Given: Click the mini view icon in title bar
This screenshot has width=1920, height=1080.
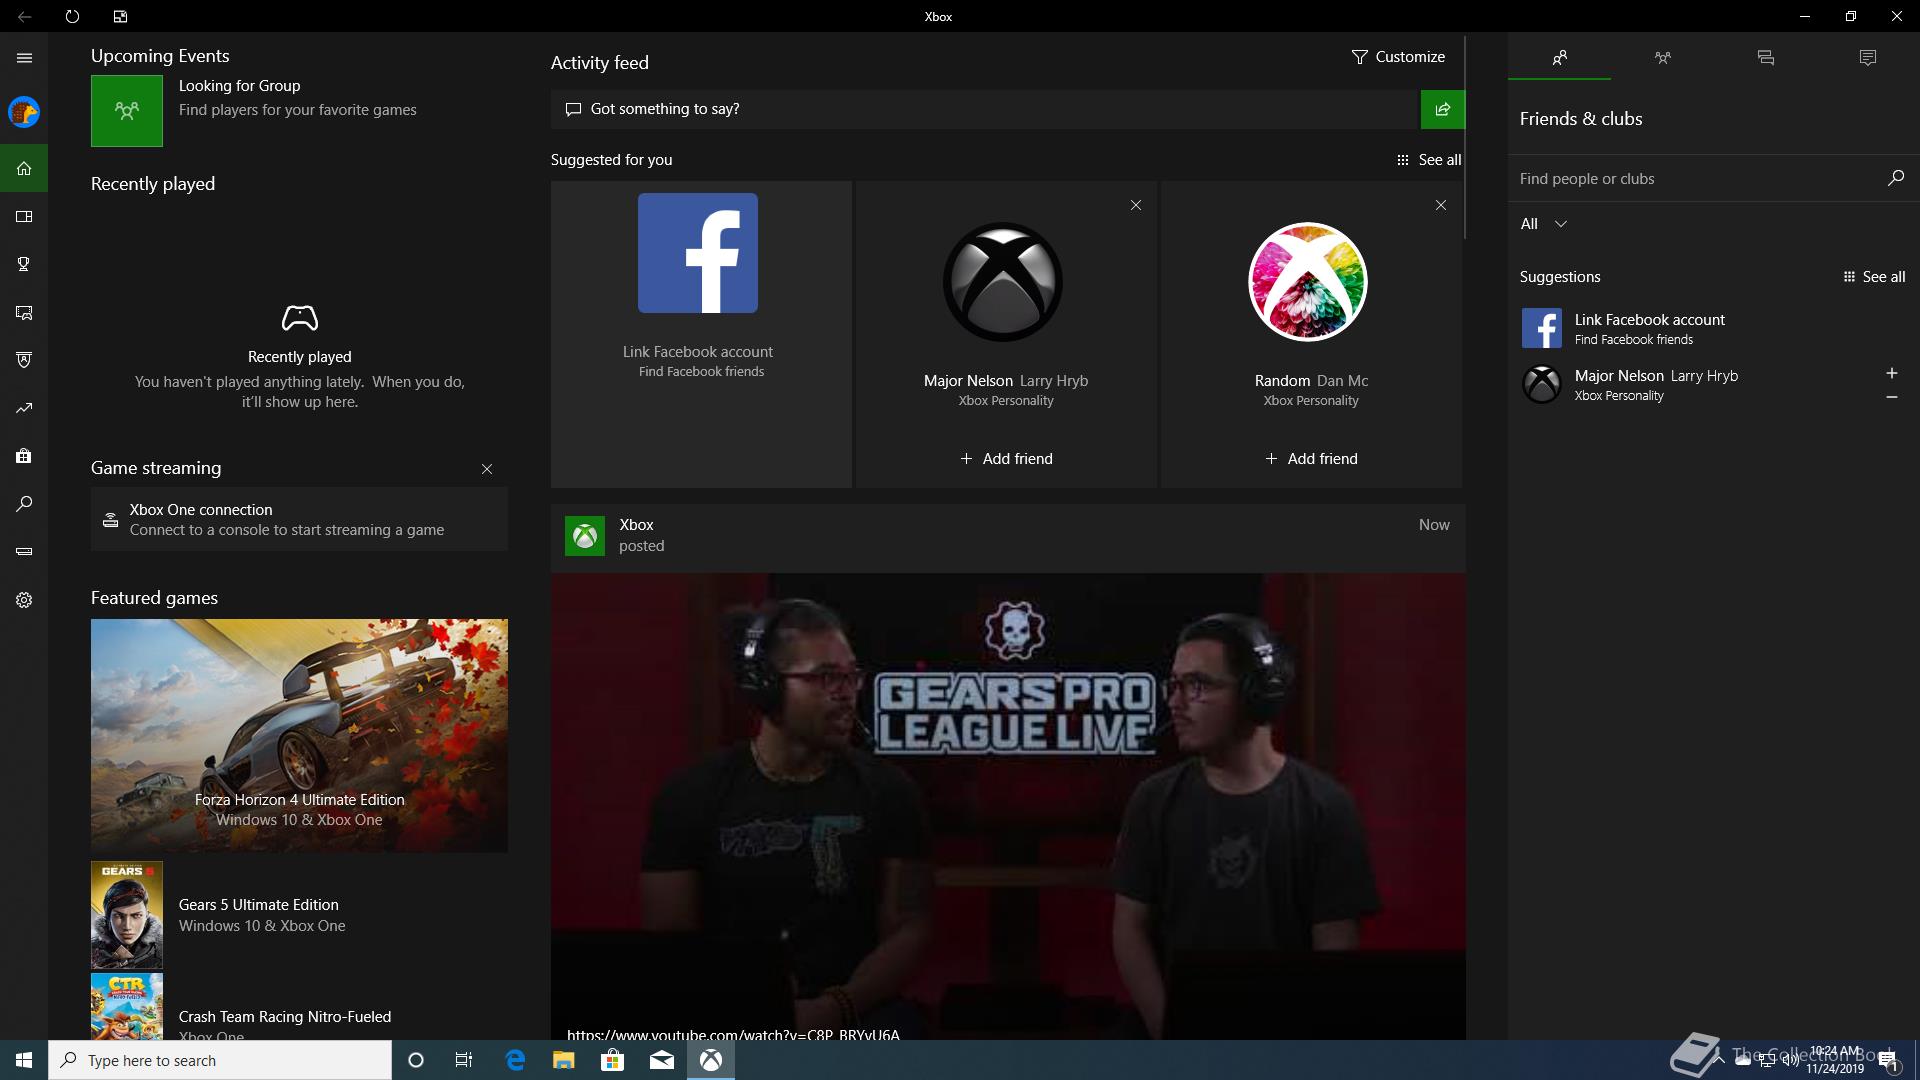Looking at the screenshot, I should [x=120, y=16].
